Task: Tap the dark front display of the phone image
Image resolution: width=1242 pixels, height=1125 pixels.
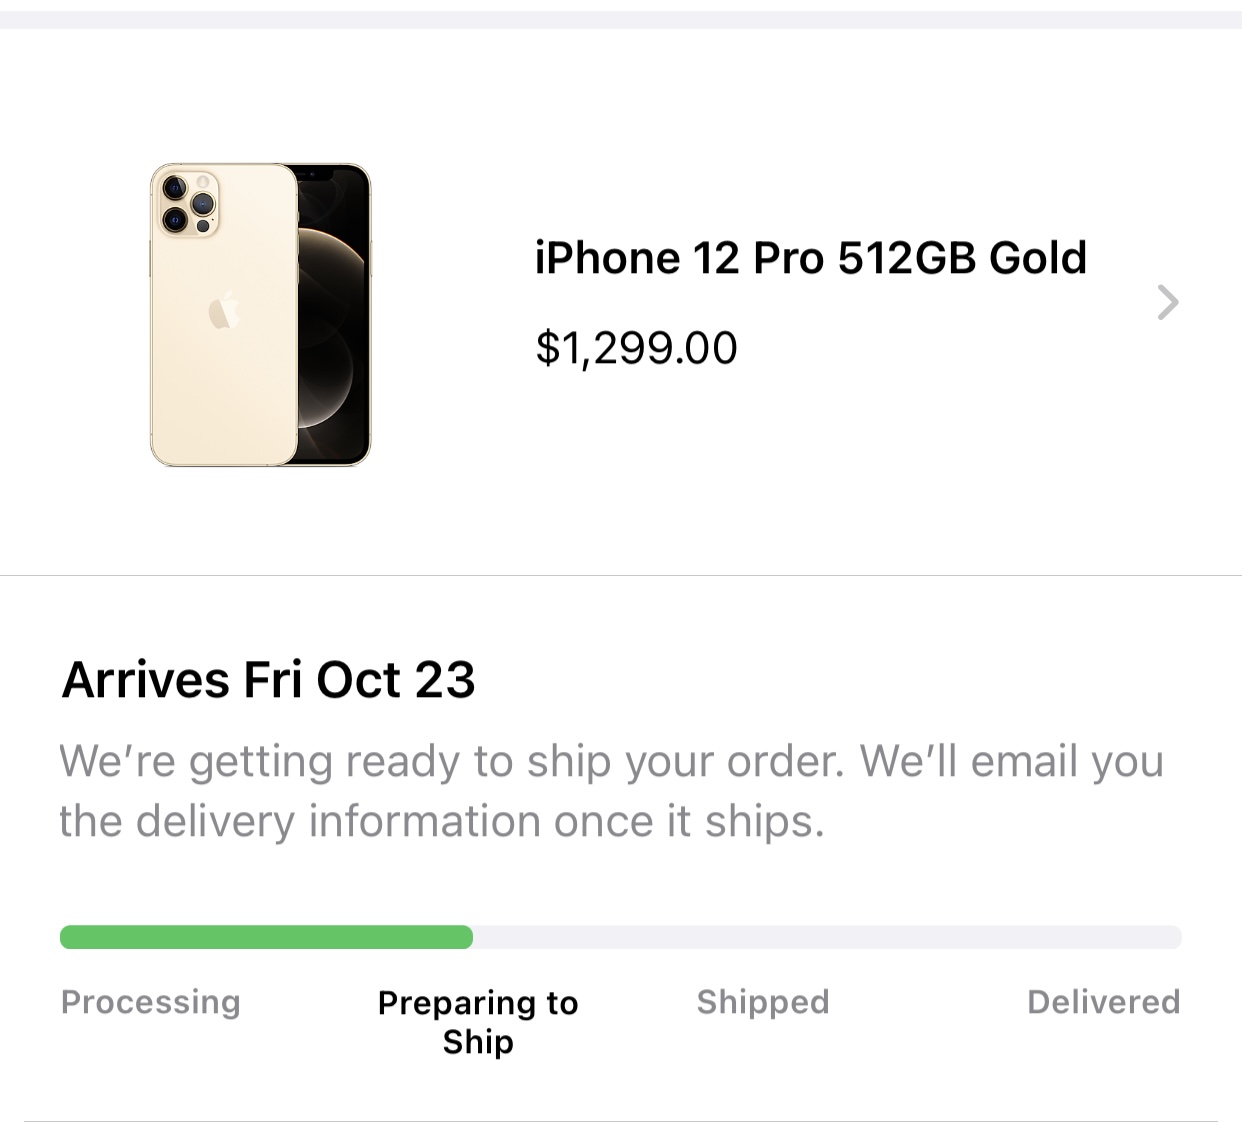Action: (334, 315)
